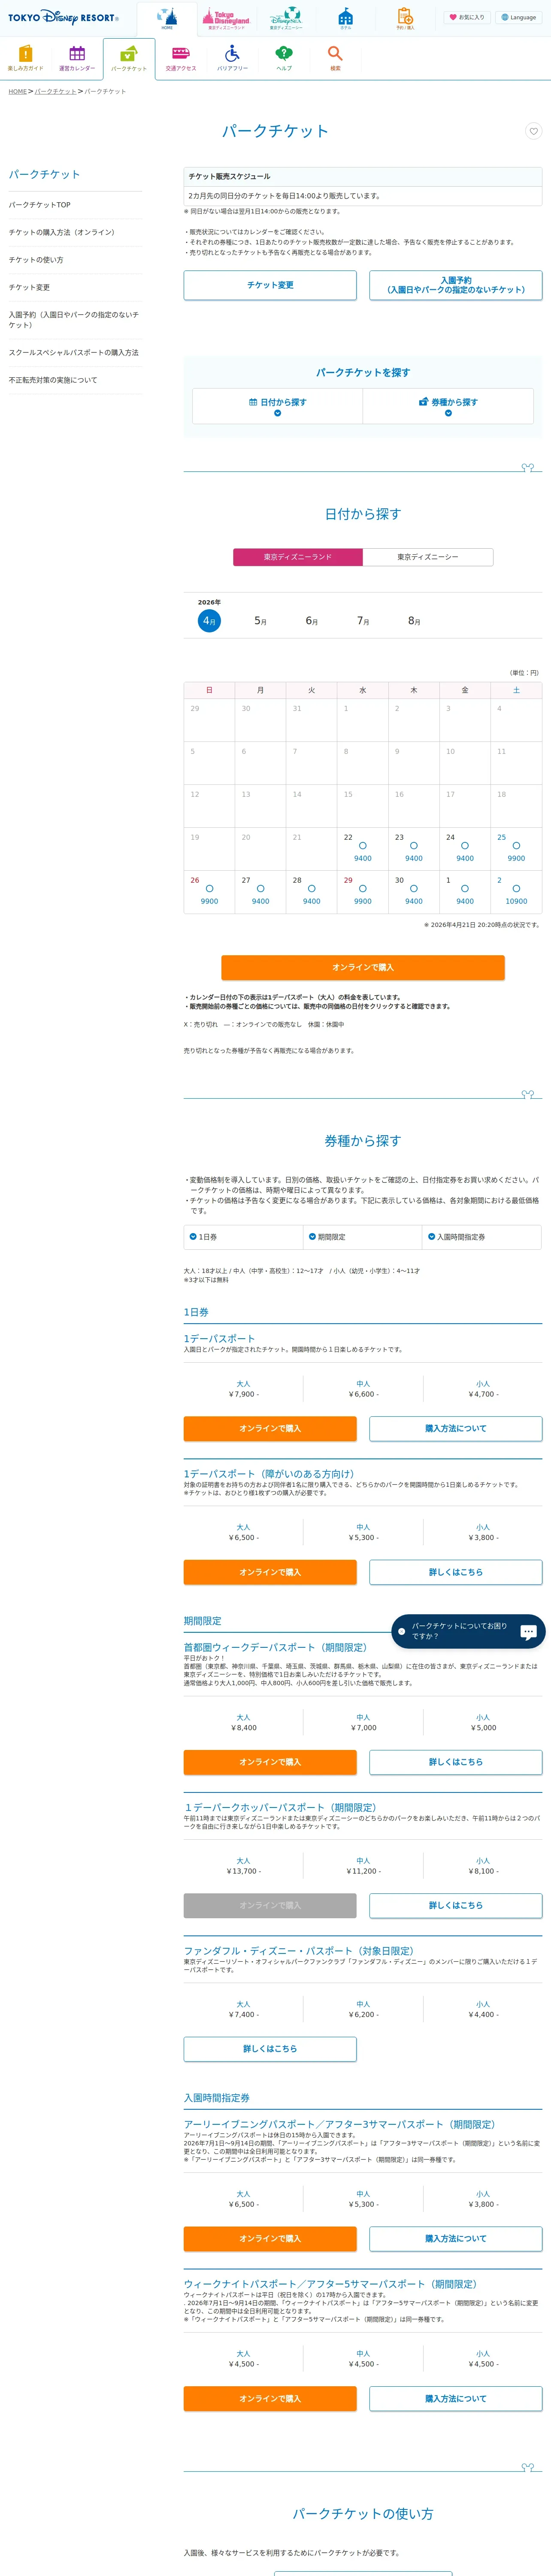Buy 首都圏ウィークデーパスポート online

pyautogui.click(x=270, y=1762)
